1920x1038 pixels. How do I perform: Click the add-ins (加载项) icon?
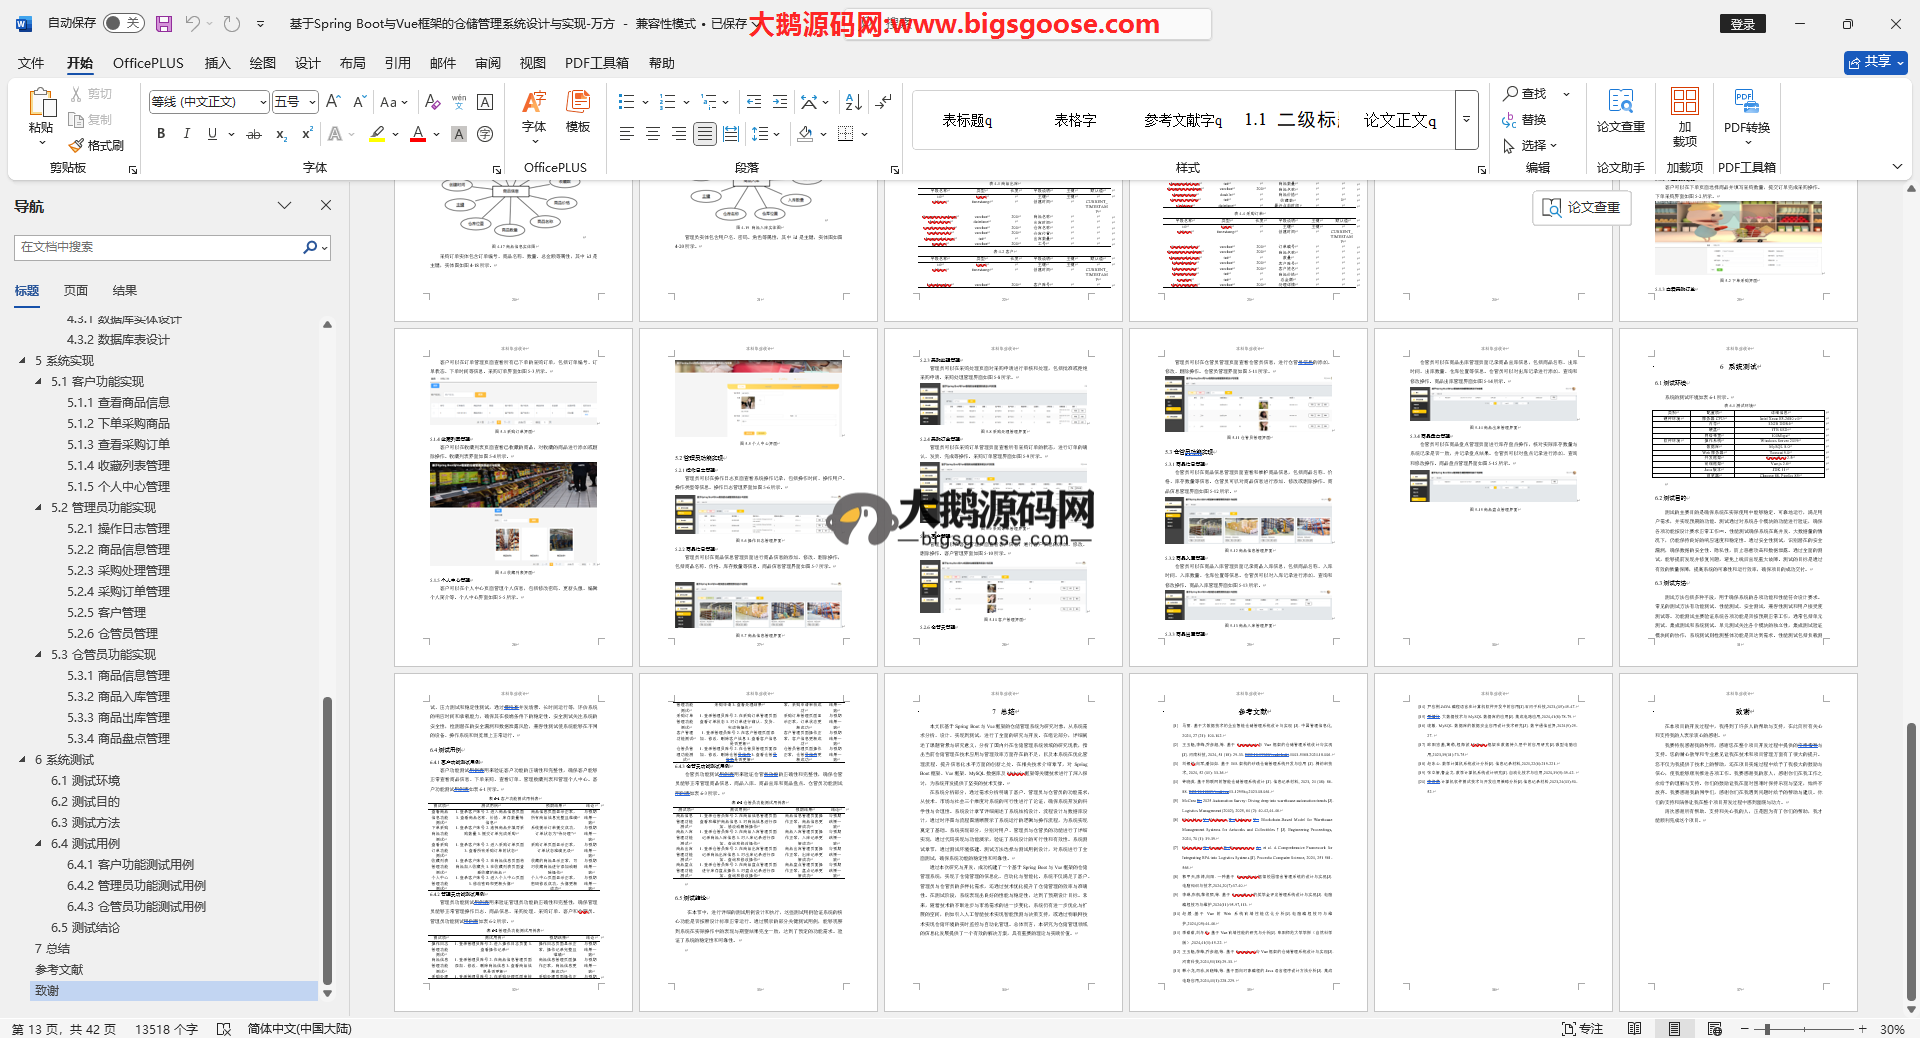pos(1684,111)
